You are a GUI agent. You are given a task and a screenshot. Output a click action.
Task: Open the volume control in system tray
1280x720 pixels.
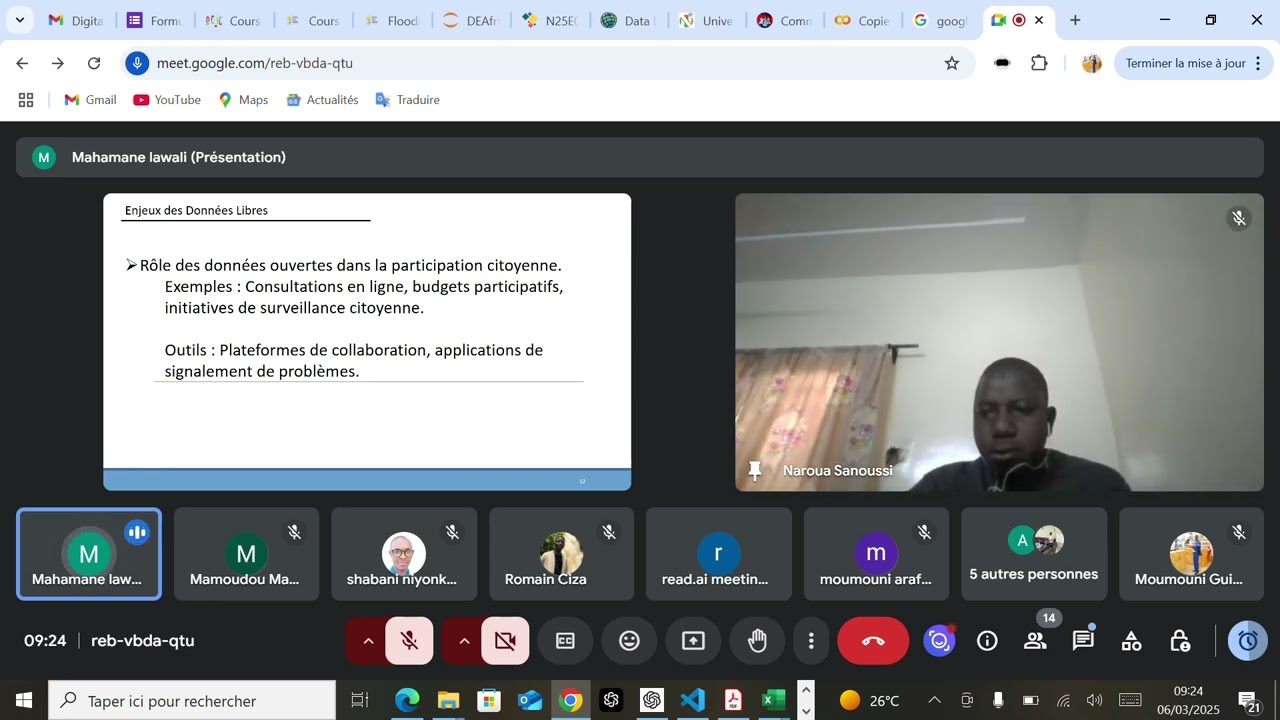pyautogui.click(x=1094, y=700)
